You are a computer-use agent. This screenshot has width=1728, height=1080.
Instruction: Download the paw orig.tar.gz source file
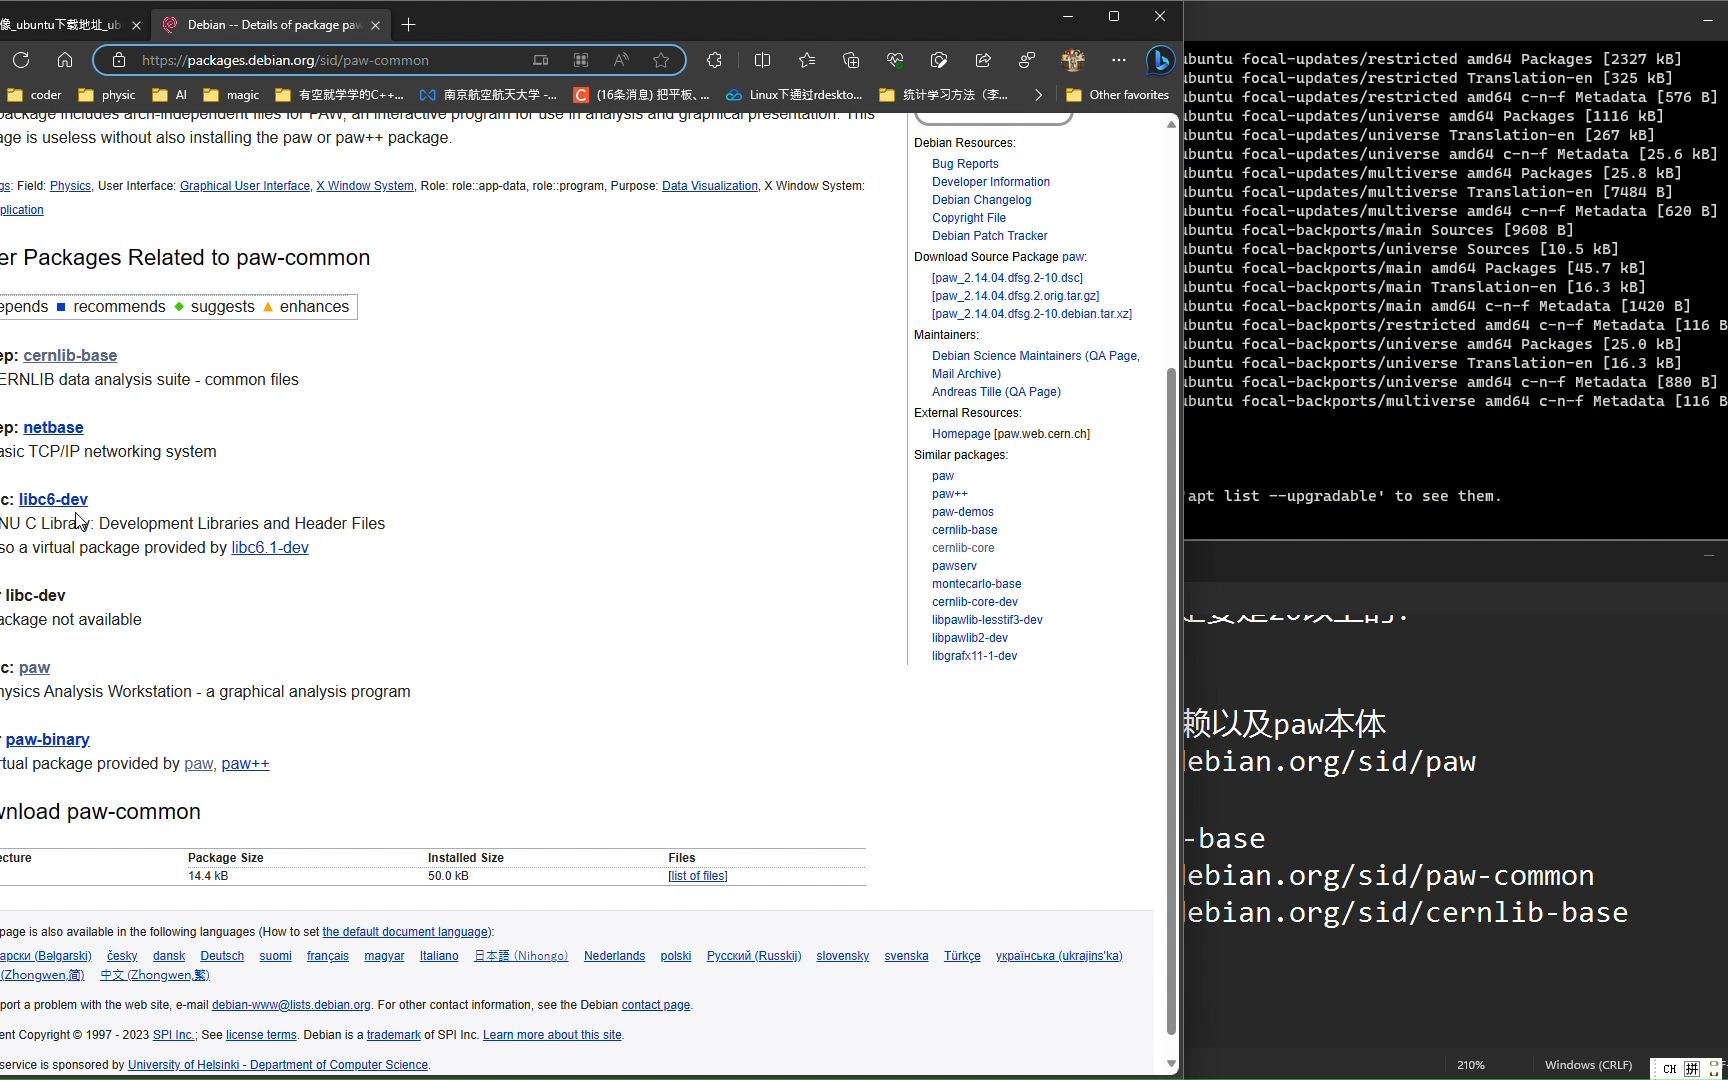tap(1016, 296)
